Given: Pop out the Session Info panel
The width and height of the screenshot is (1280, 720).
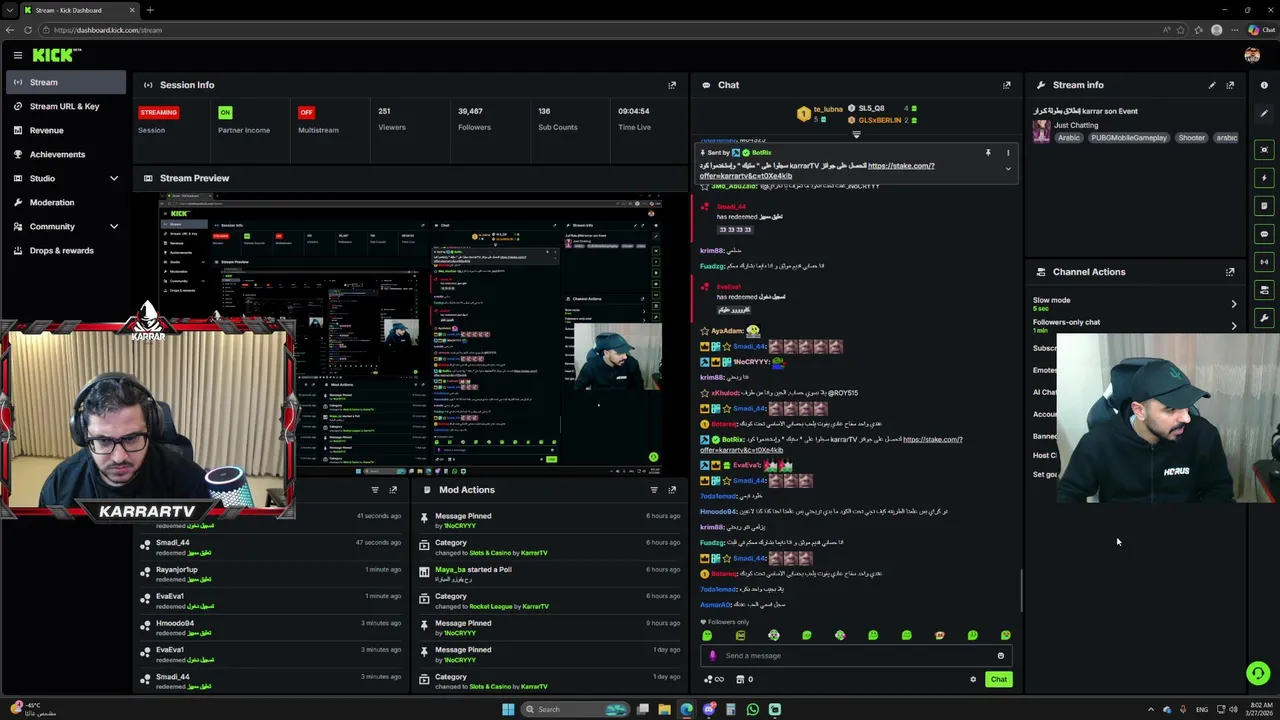Looking at the screenshot, I should [672, 85].
